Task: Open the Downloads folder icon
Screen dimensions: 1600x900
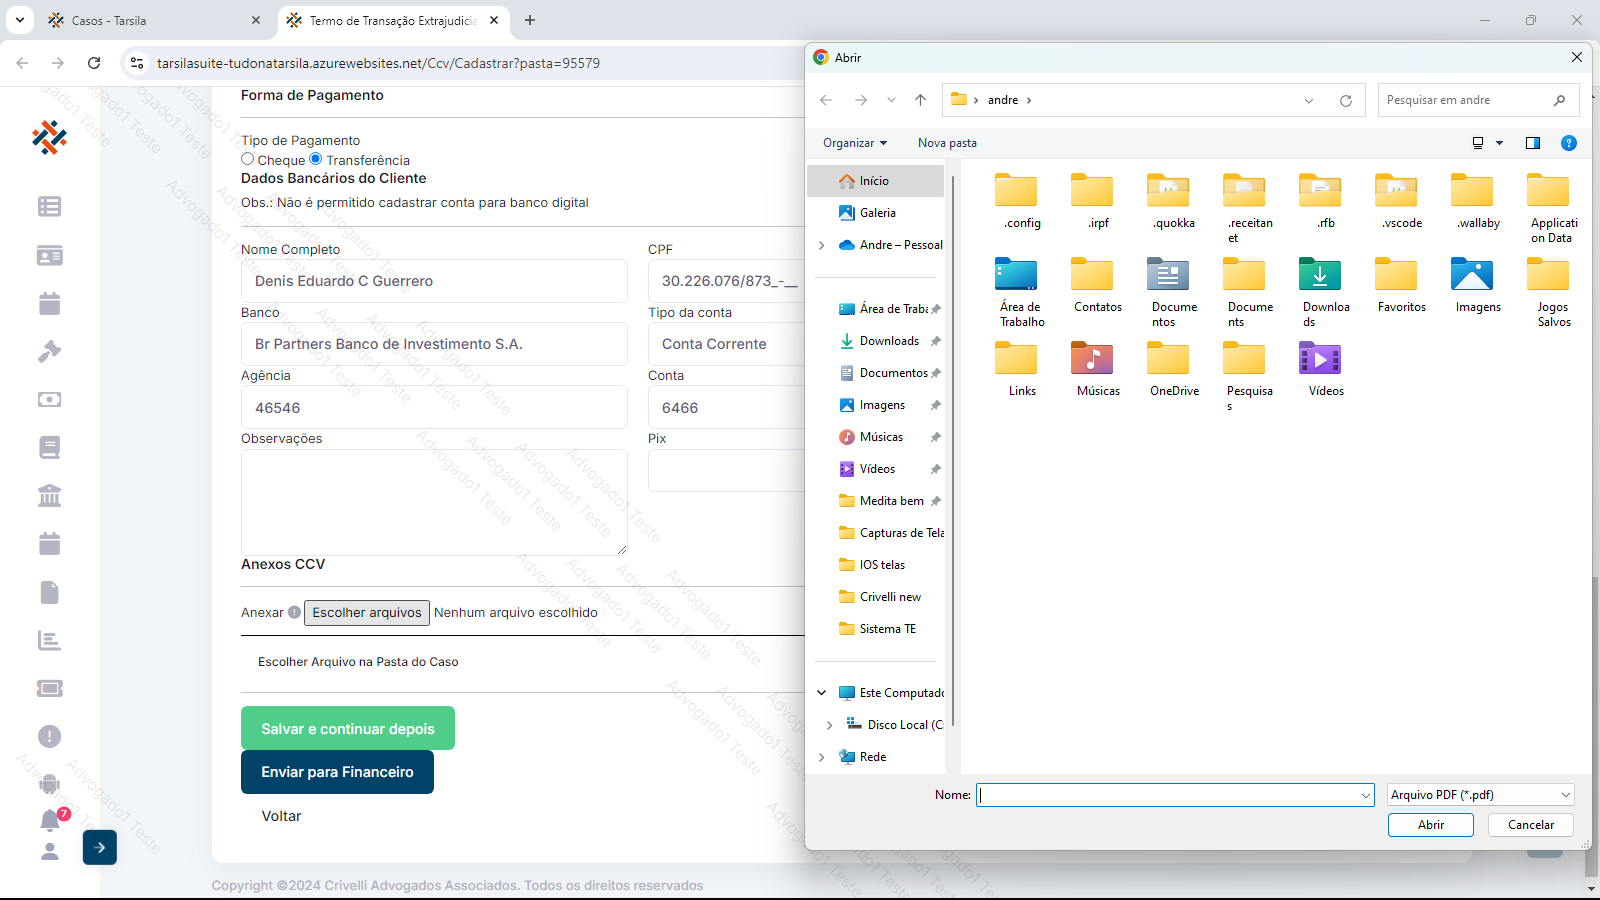Action: point(1320,275)
